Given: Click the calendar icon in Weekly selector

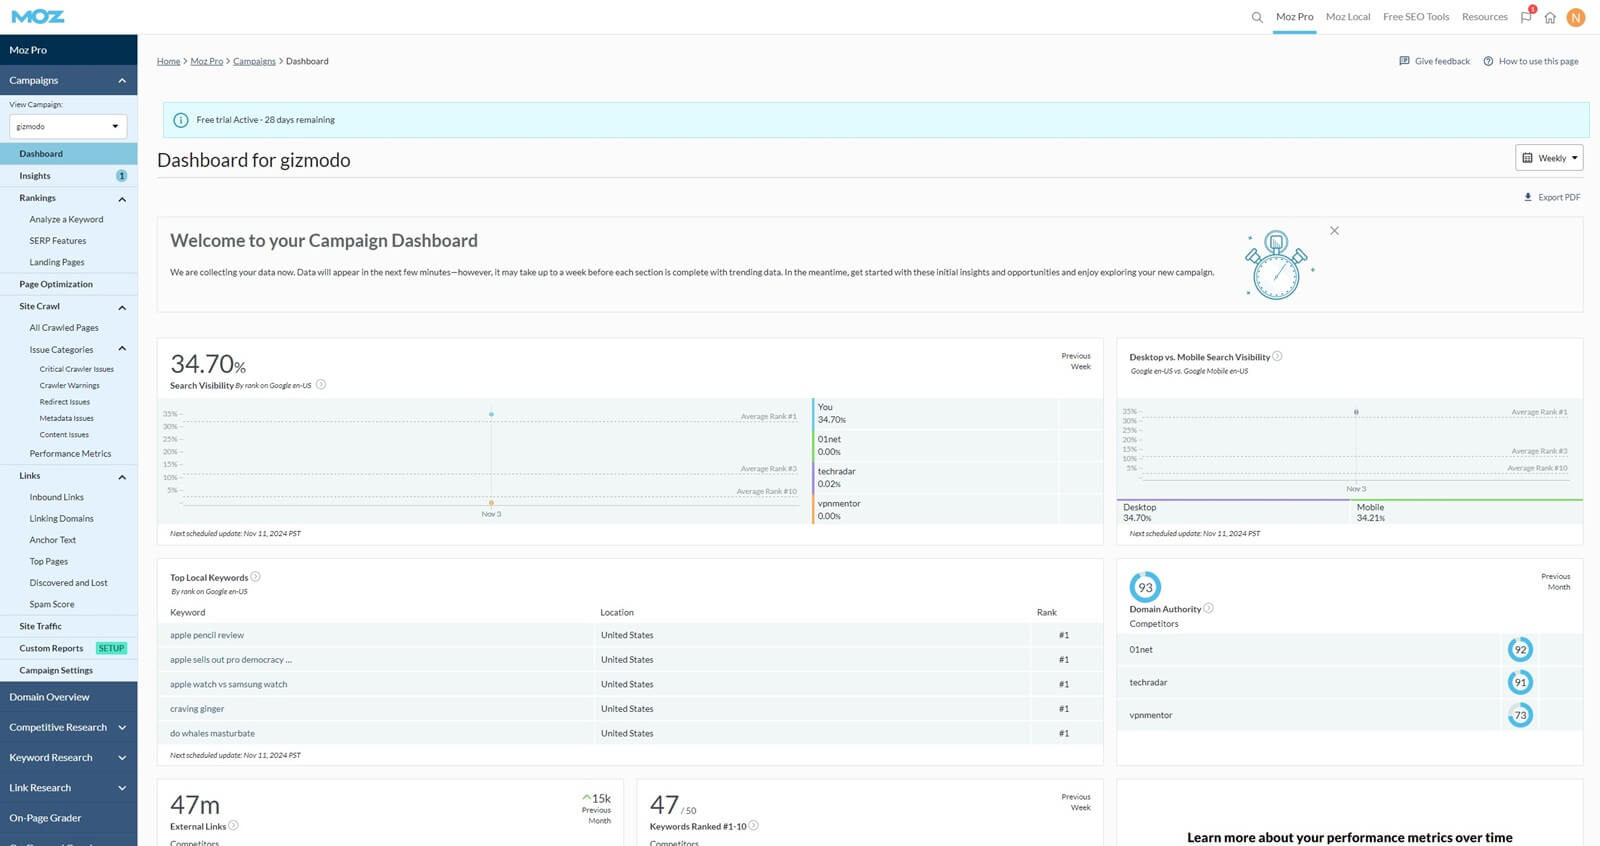Looking at the screenshot, I should [x=1527, y=158].
